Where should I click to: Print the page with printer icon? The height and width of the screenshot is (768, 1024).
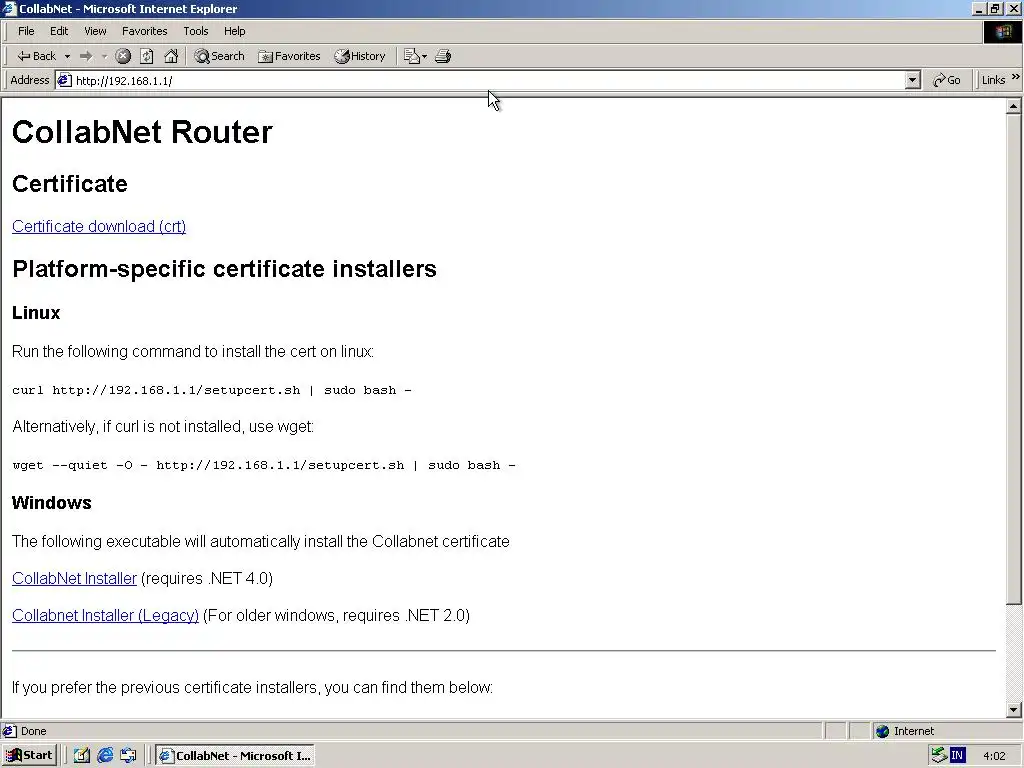pos(443,56)
